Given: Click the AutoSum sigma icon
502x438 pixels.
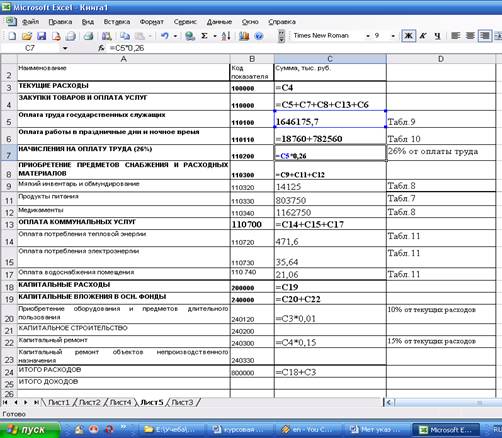Looking at the screenshot, I should 205,36.
